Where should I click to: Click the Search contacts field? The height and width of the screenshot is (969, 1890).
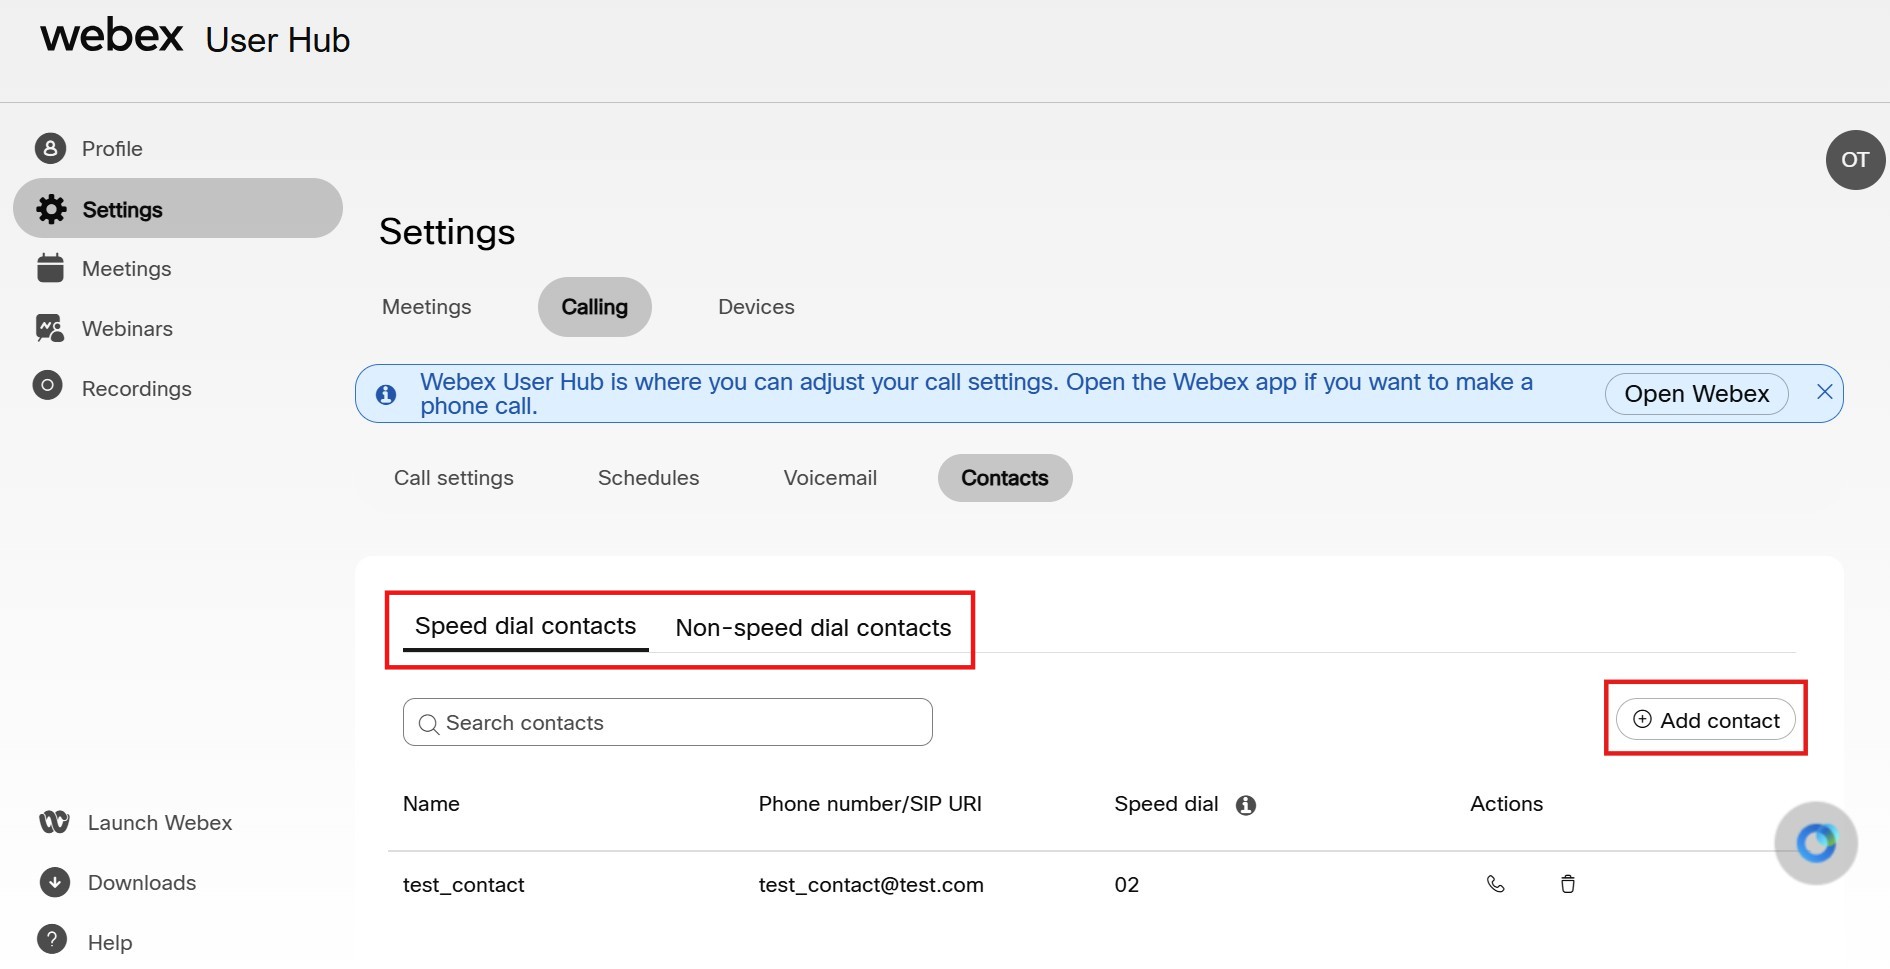tap(668, 722)
